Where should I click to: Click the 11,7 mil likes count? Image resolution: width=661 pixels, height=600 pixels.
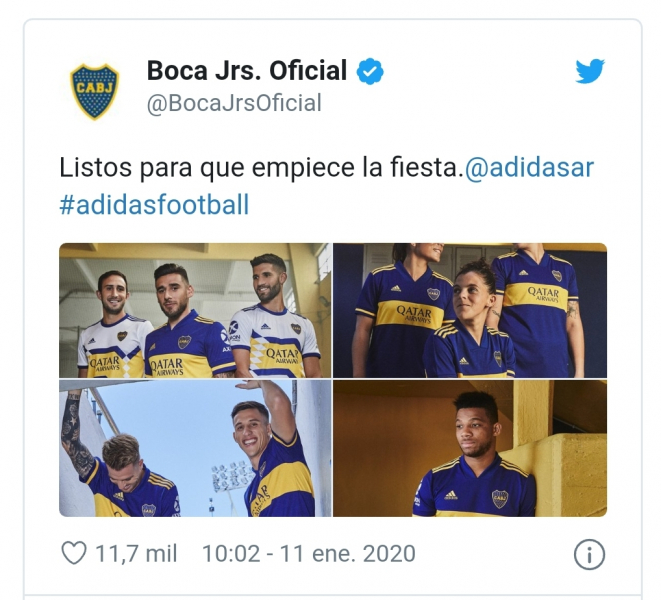(x=136, y=554)
